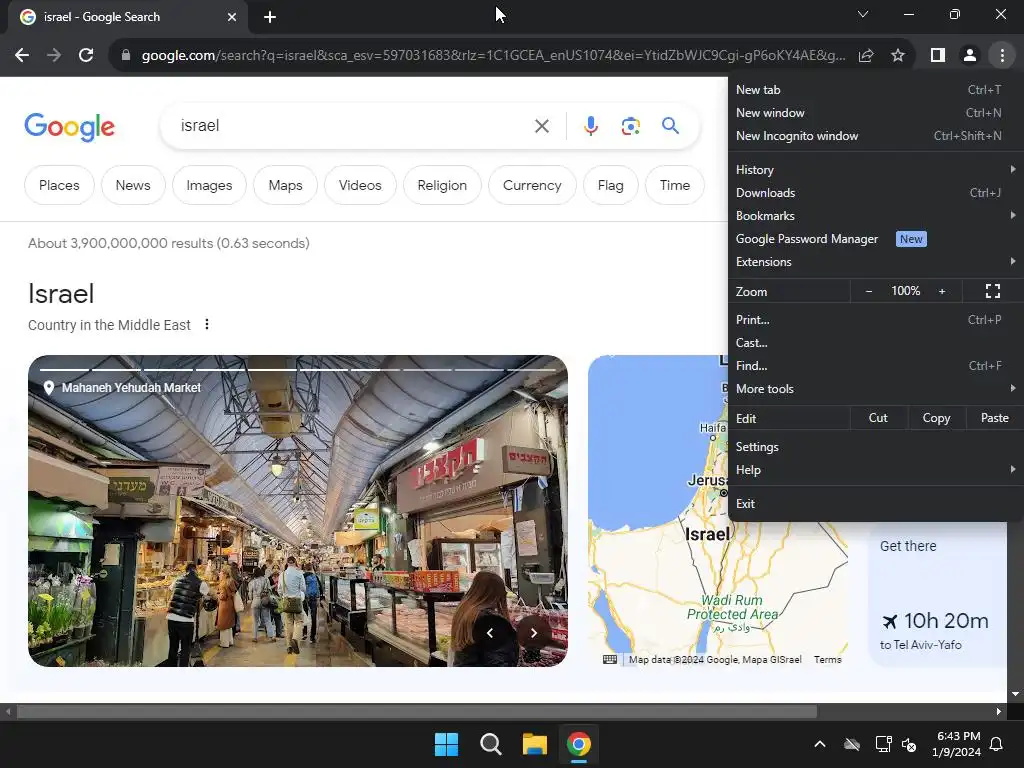This screenshot has width=1024, height=768.
Task: Click Paste in the Edit row
Action: pyautogui.click(x=994, y=418)
